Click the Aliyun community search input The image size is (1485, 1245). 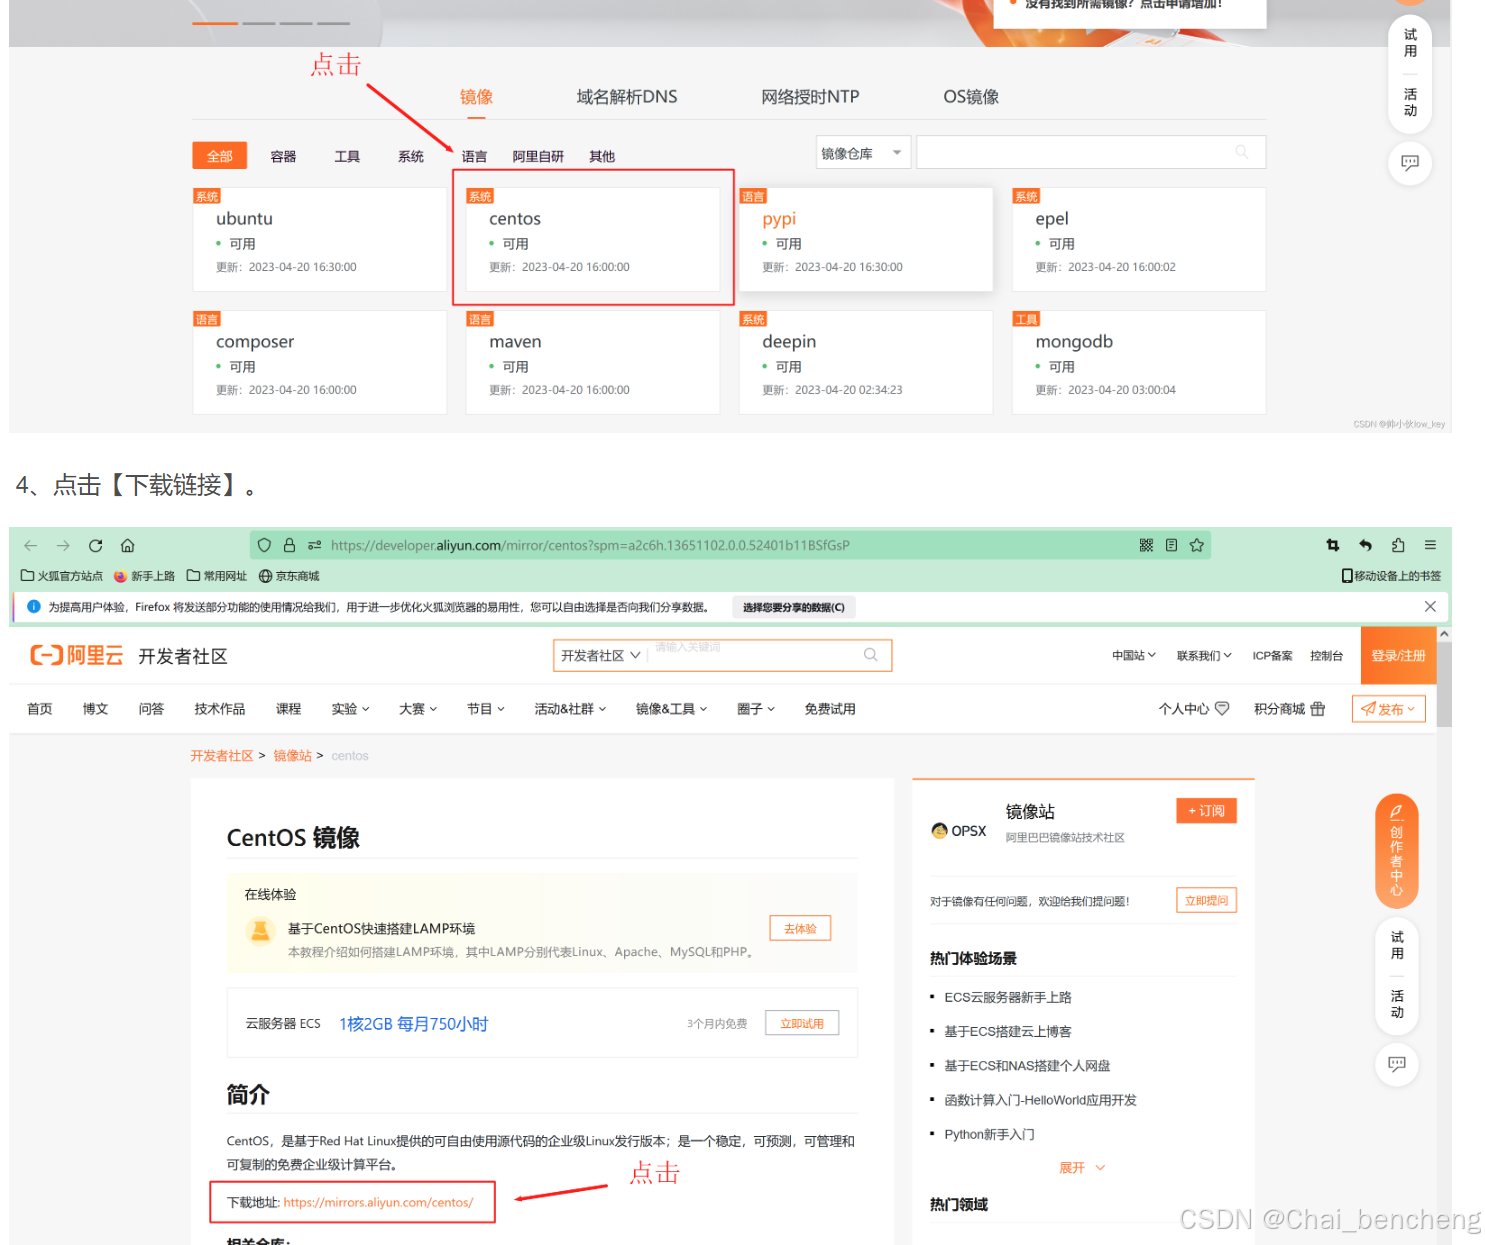pyautogui.click(x=755, y=655)
